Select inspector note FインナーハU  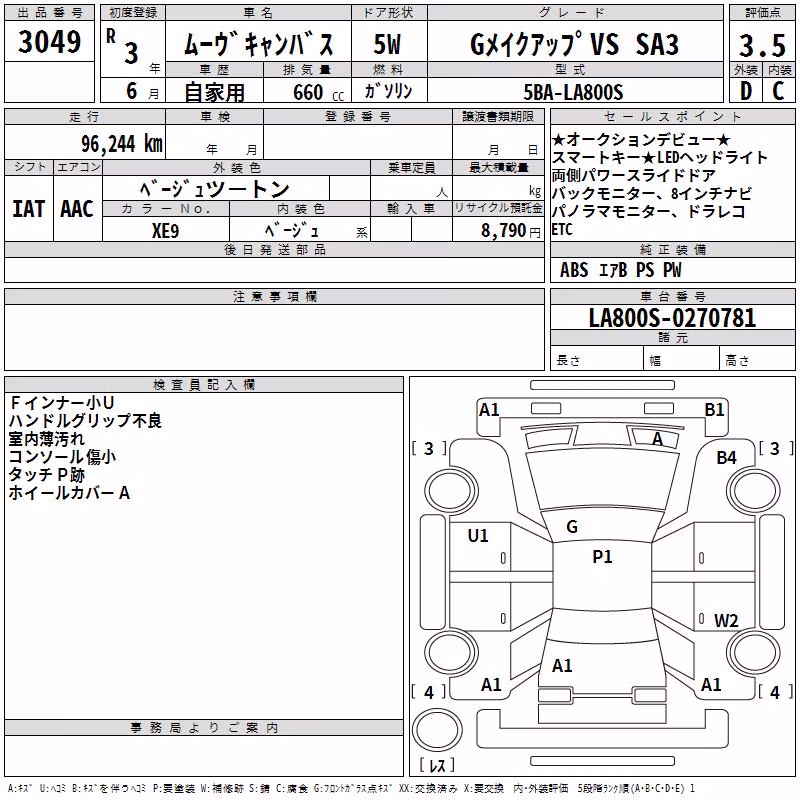(x=61, y=403)
